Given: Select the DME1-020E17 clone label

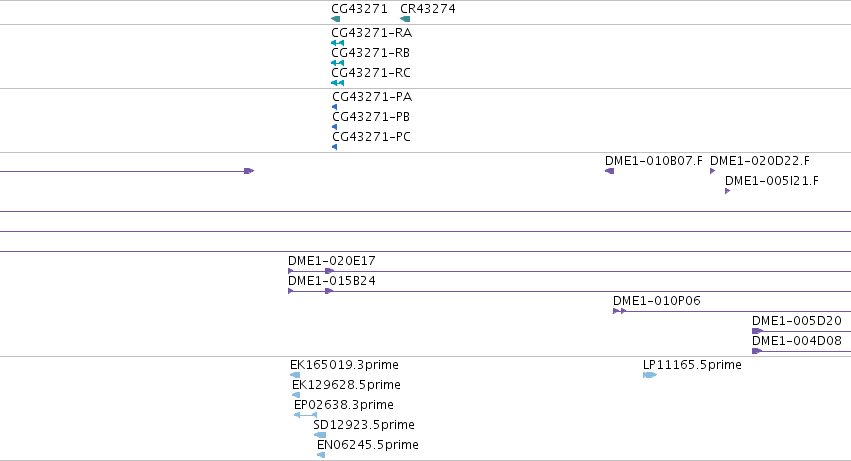Looking at the screenshot, I should pos(332,261).
